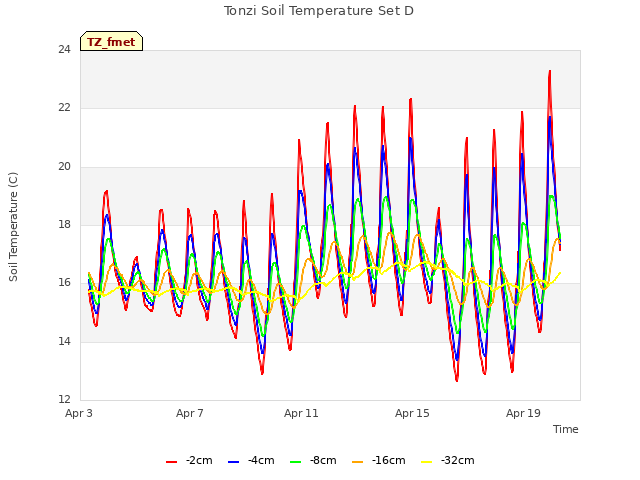The height and width of the screenshot is (480, 640).
Task: Click the green -8cm legend swatch
Action: click(296, 462)
